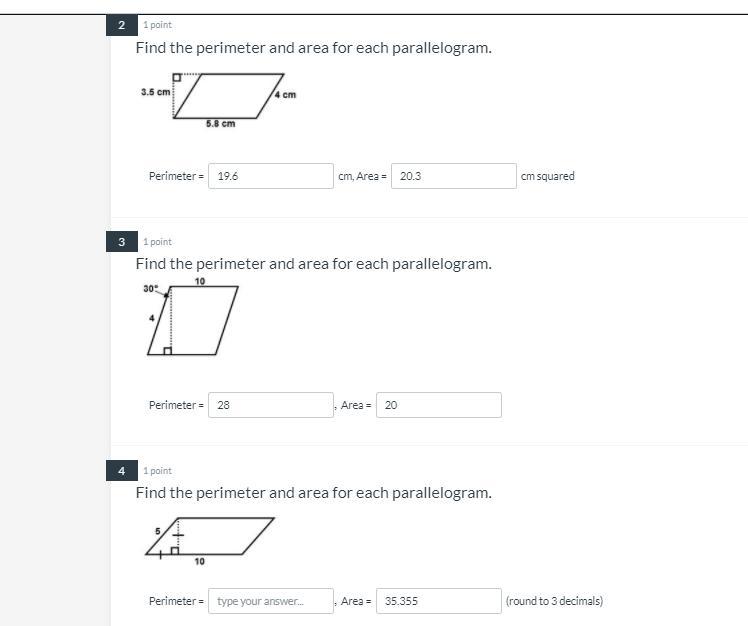This screenshot has height=626, width=748.
Task: Click the "1 point" label of question 3
Action: click(x=157, y=242)
